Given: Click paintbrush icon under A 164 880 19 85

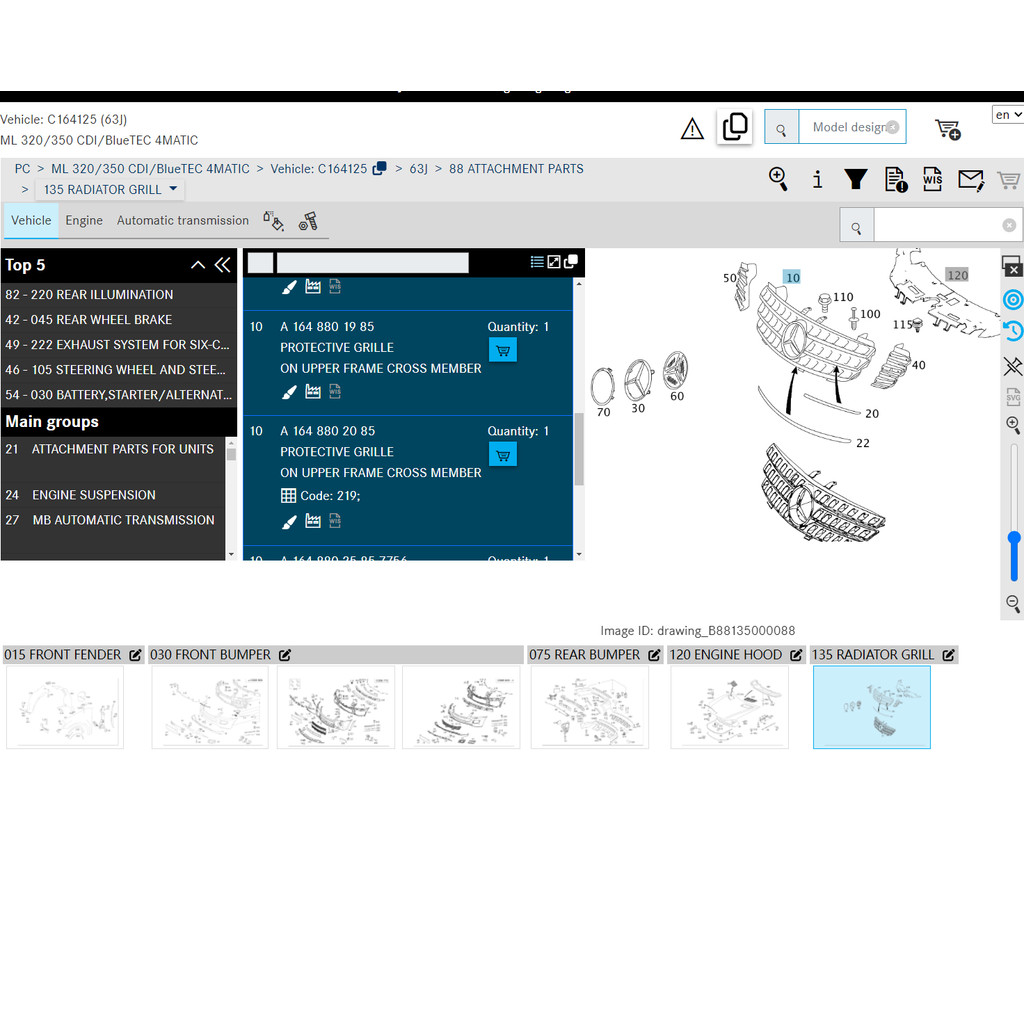Looking at the screenshot, I should [289, 392].
